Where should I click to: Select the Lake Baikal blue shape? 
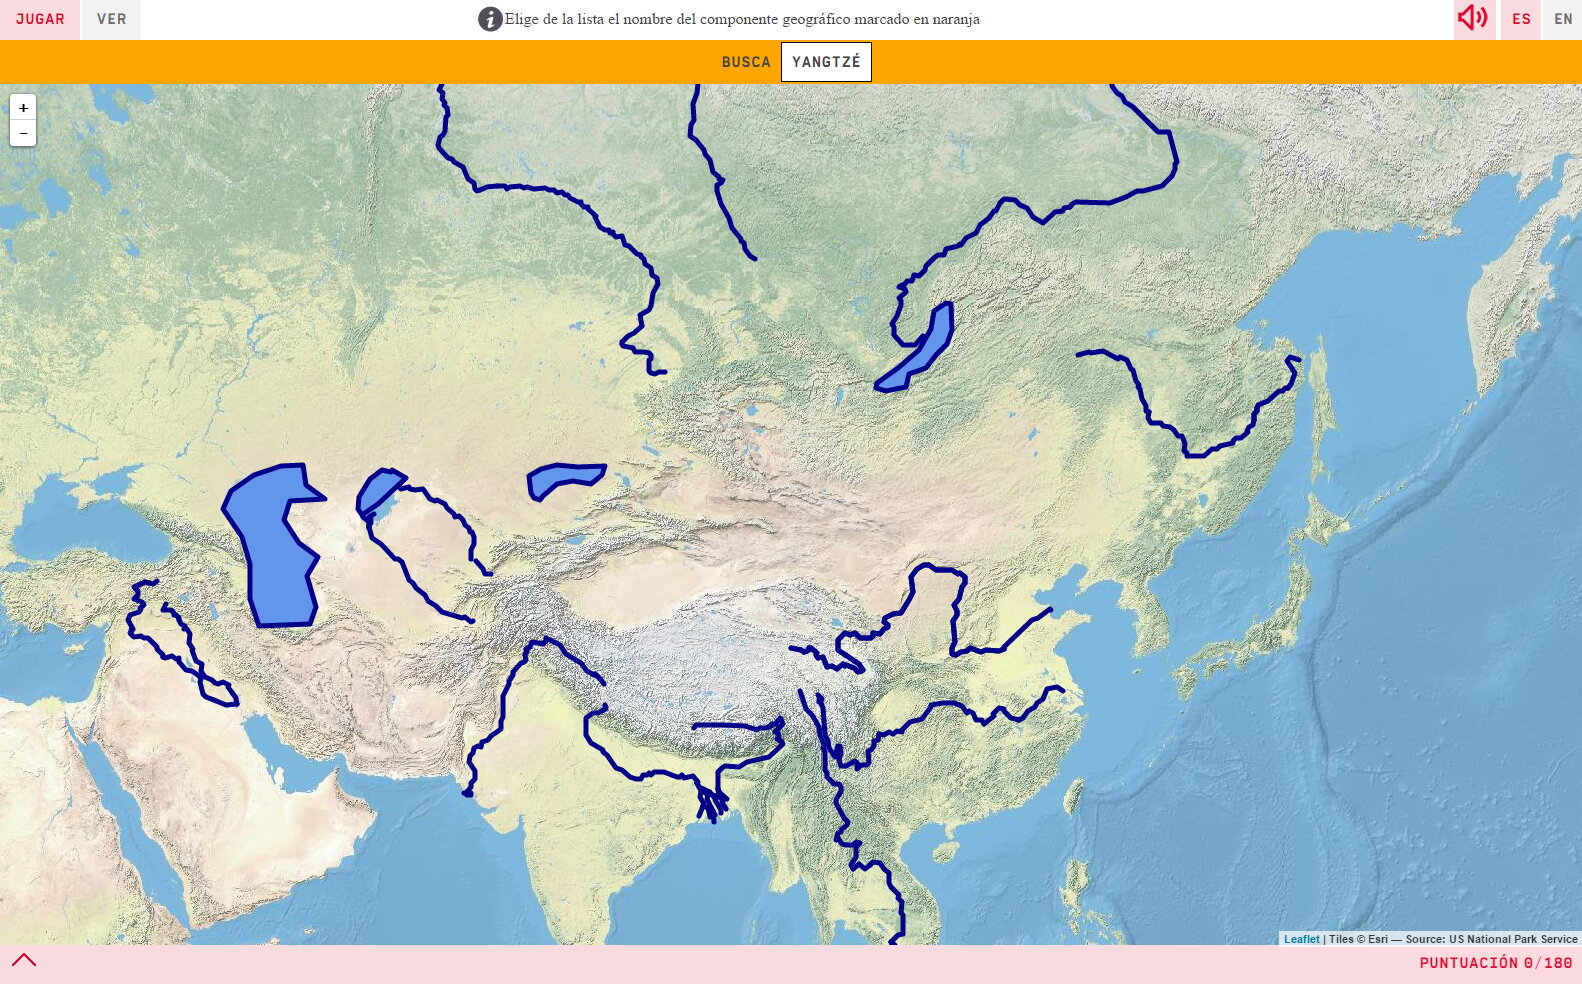click(x=916, y=347)
